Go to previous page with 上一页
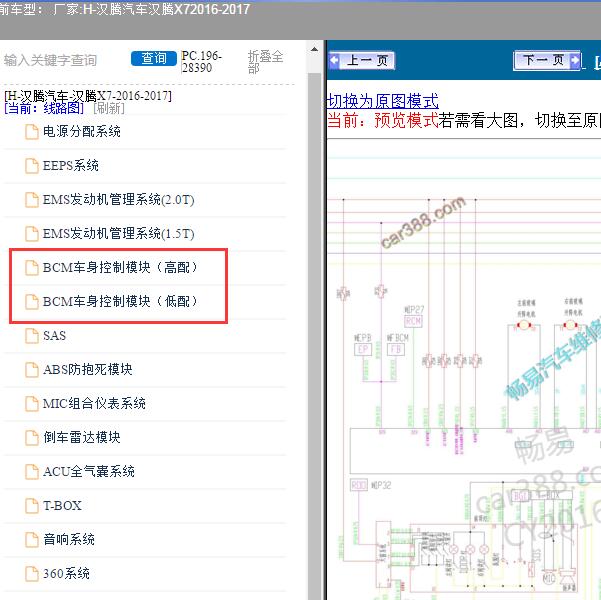Viewport: 601px width, 600px height. (362, 61)
